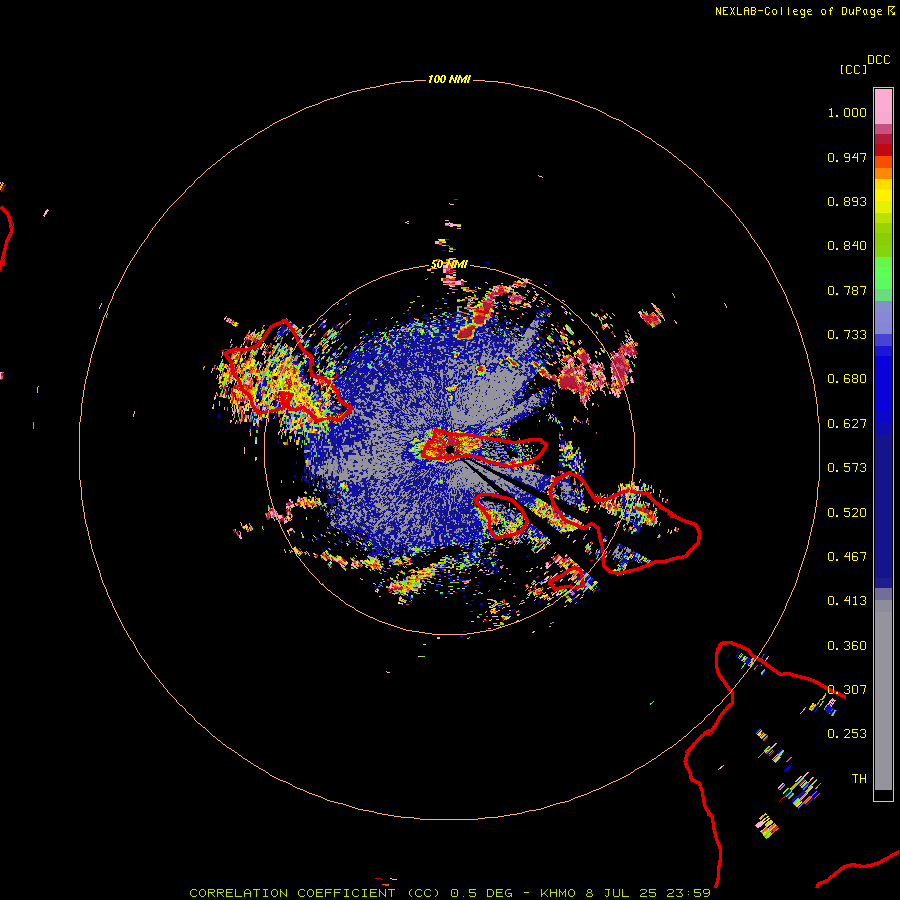
Task: Click the 0.307 value on the color scale
Action: [847, 690]
